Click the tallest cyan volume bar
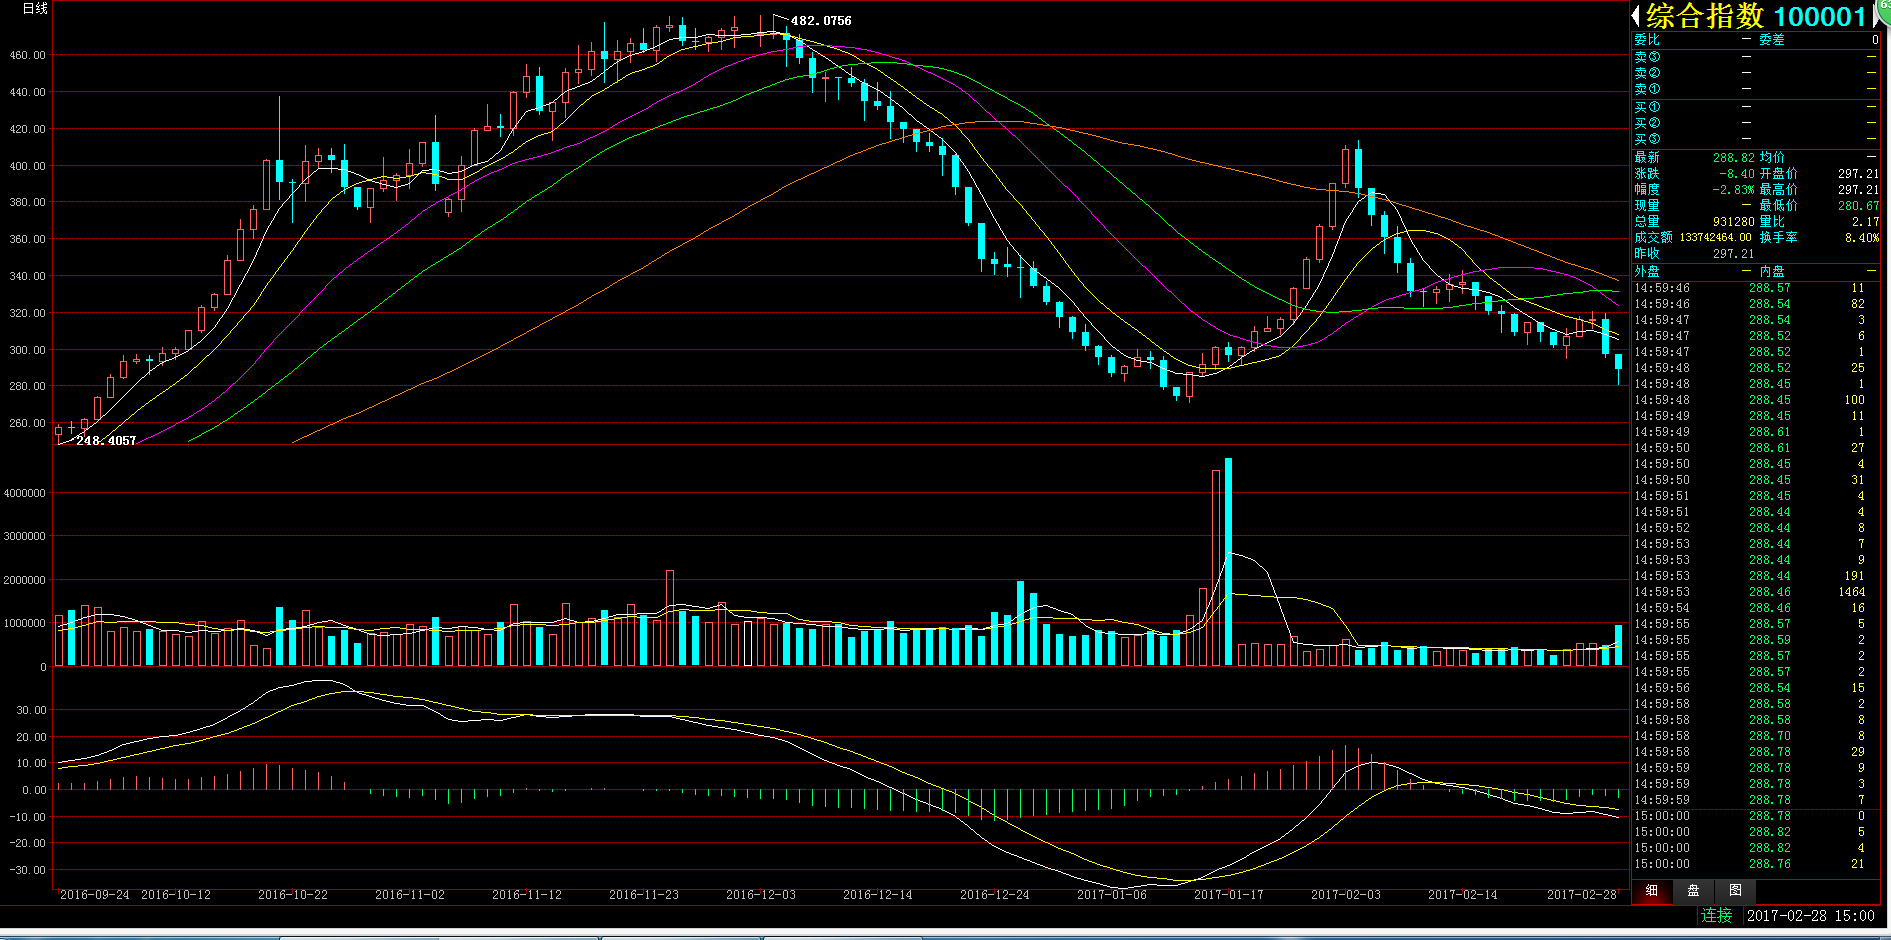 [x=1228, y=560]
